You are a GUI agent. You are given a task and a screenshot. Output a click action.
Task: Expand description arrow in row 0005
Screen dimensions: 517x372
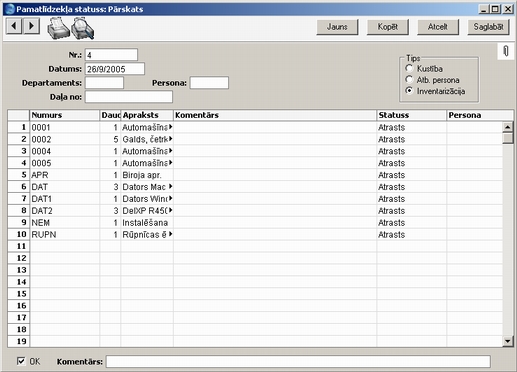(x=170, y=163)
